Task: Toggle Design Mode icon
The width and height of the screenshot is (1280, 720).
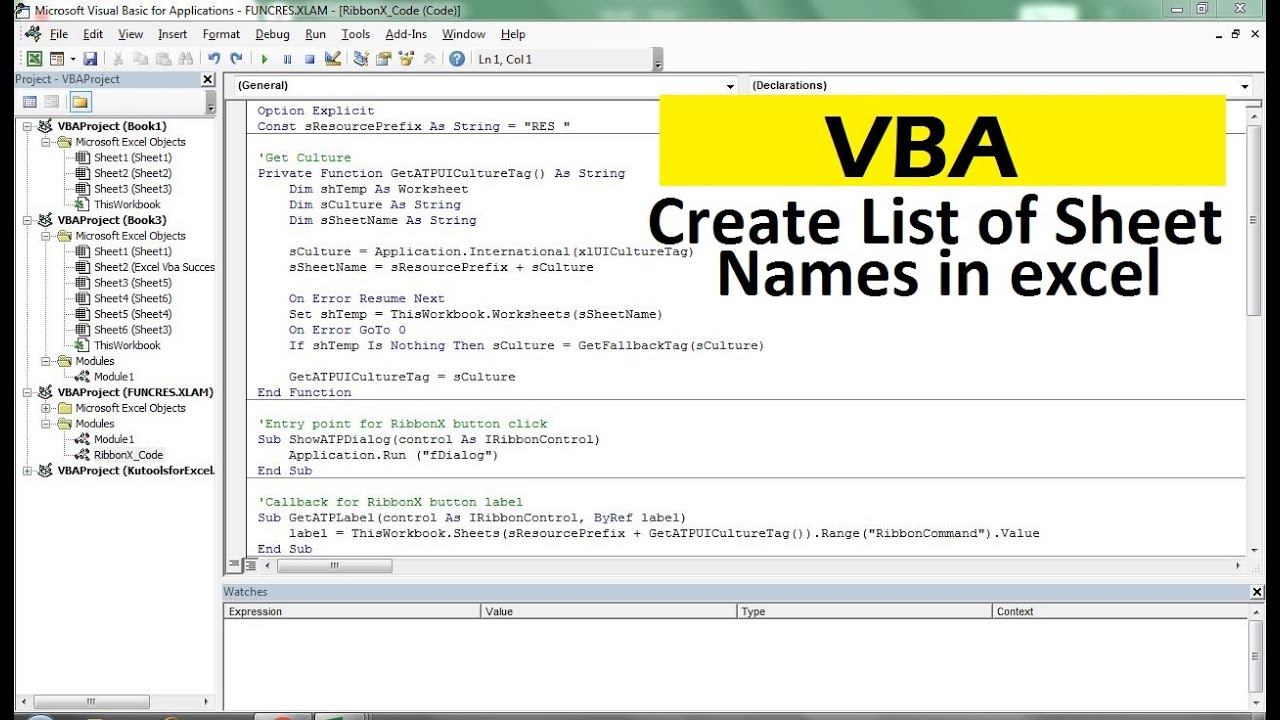Action: tap(333, 59)
